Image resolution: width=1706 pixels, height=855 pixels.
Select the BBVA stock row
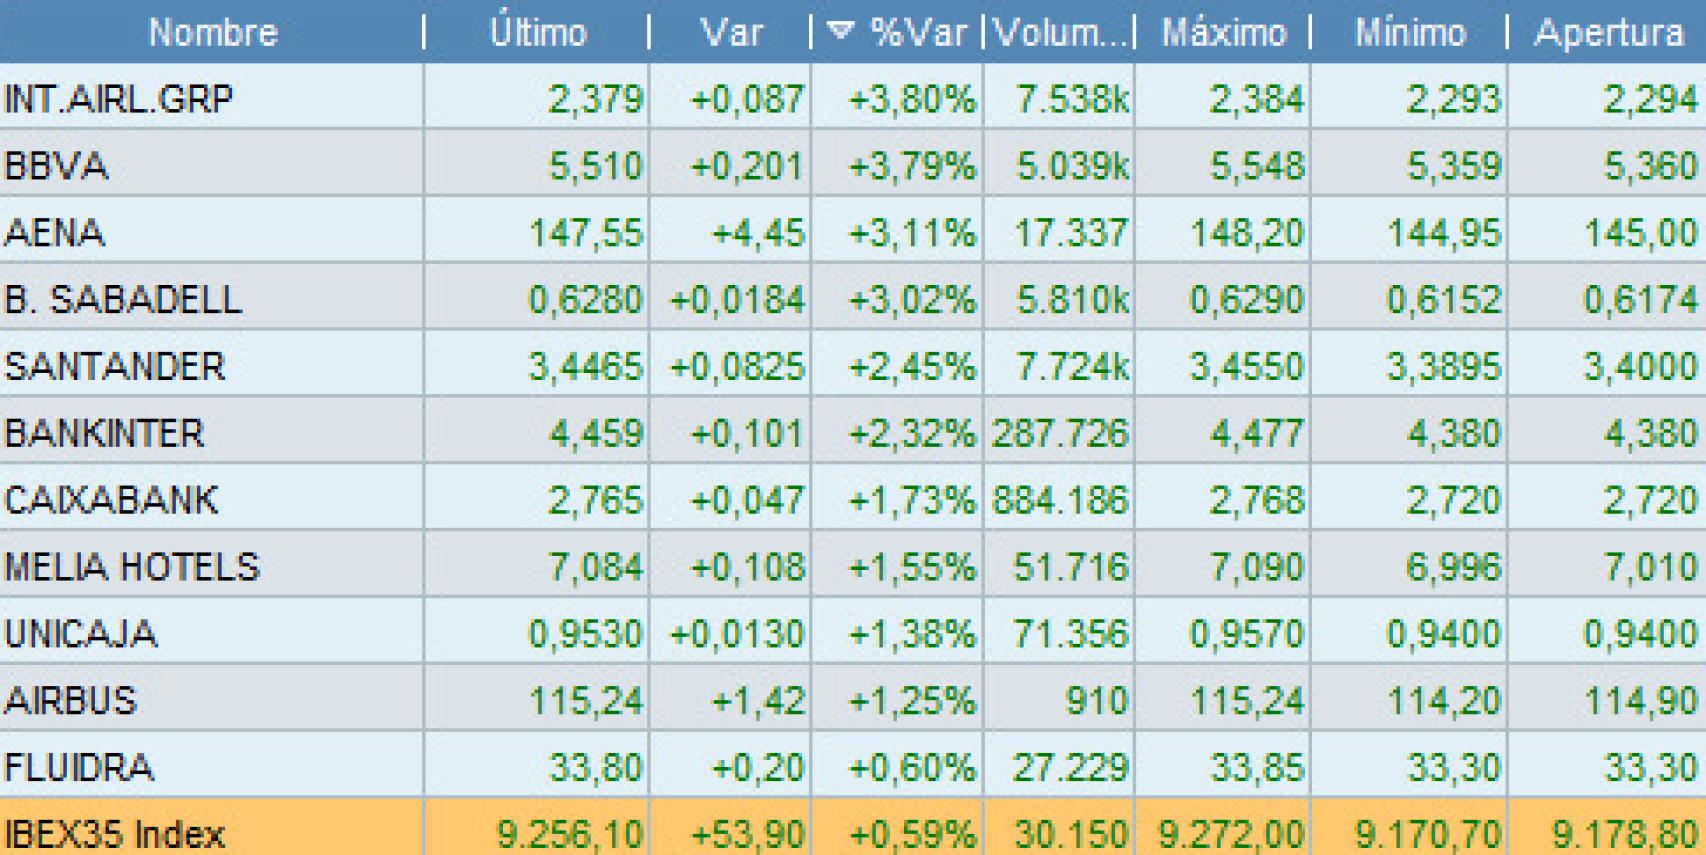[x=56, y=166]
